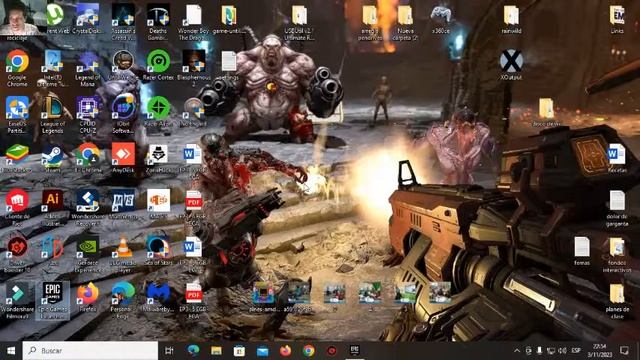Open the Google Chrome desktop shortcut

tap(17, 68)
